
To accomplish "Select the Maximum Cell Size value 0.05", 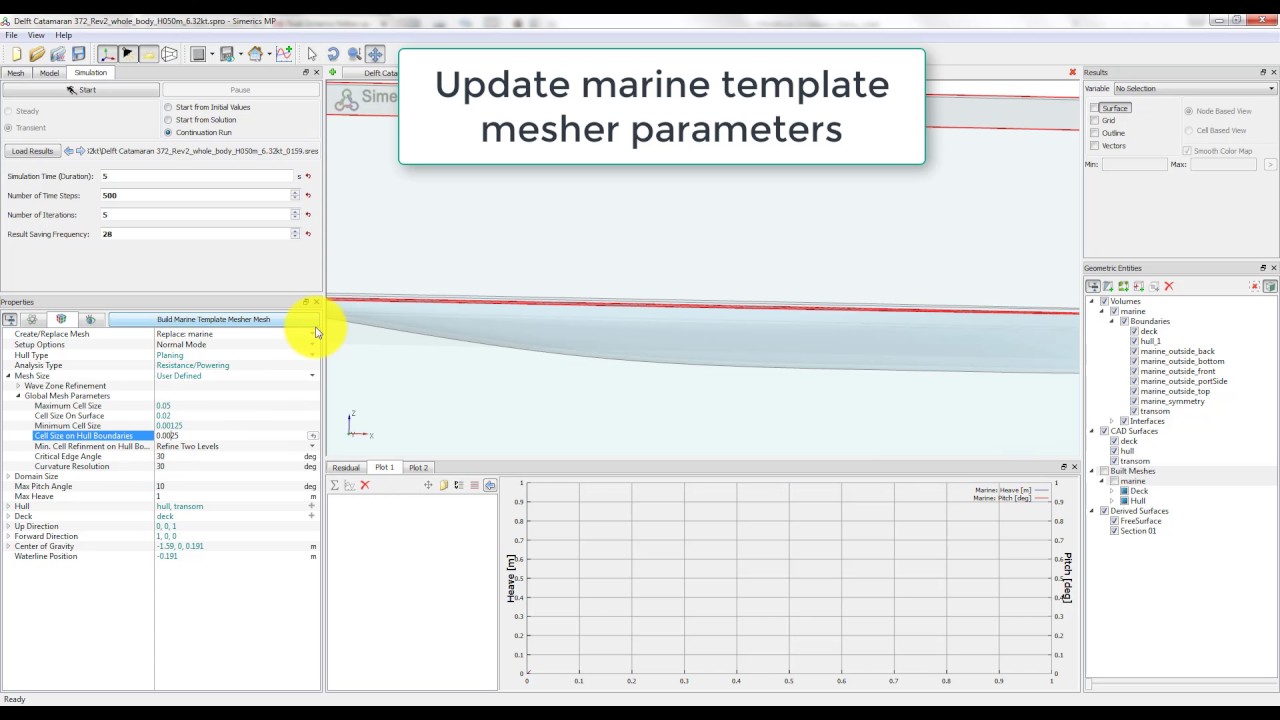I will pos(163,406).
